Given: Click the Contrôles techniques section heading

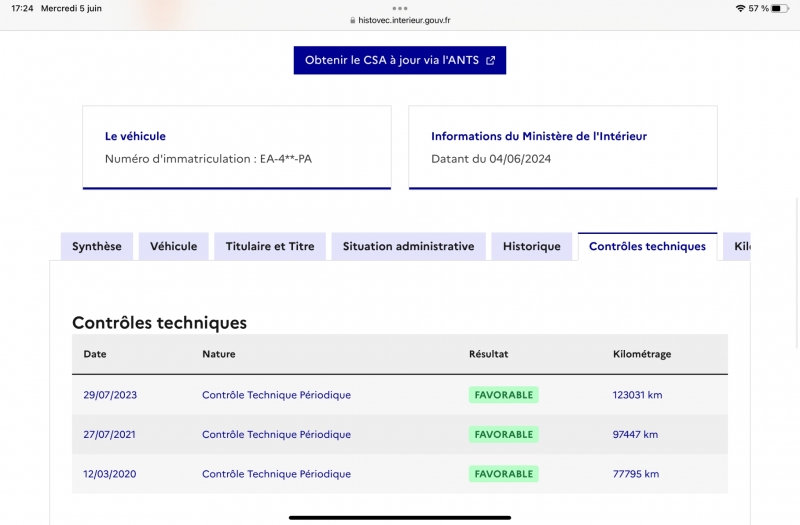Looking at the screenshot, I should (159, 322).
